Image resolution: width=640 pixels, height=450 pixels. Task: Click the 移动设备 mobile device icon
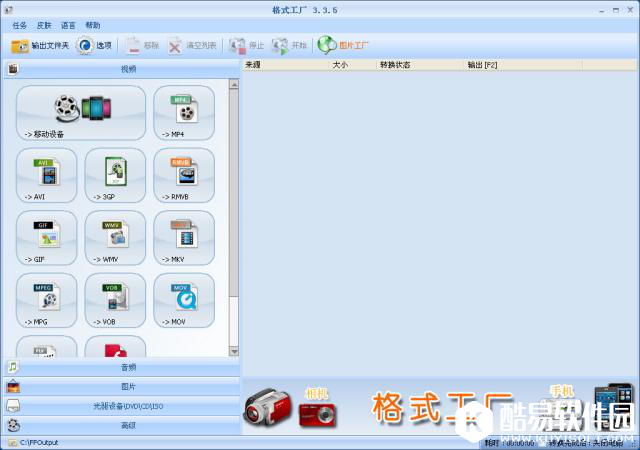(81, 112)
